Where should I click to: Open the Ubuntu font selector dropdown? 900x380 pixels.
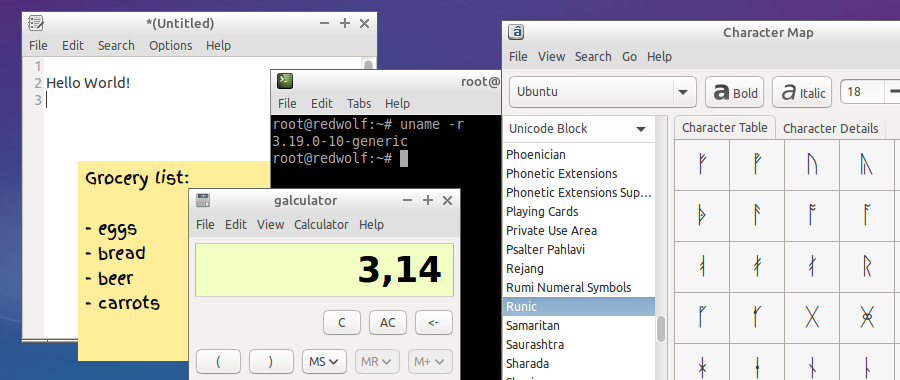pyautogui.click(x=603, y=92)
